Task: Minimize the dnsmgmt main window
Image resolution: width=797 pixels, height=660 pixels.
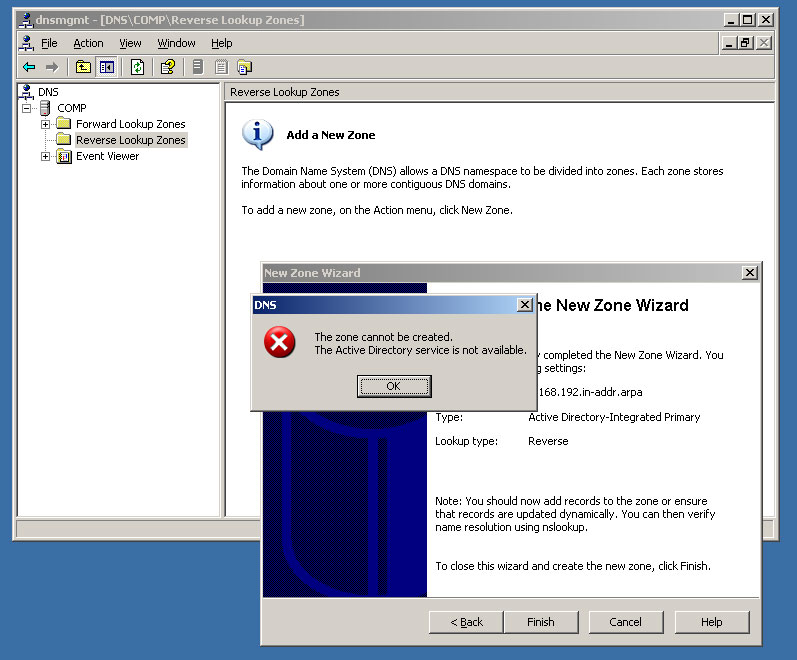Action: click(x=731, y=20)
